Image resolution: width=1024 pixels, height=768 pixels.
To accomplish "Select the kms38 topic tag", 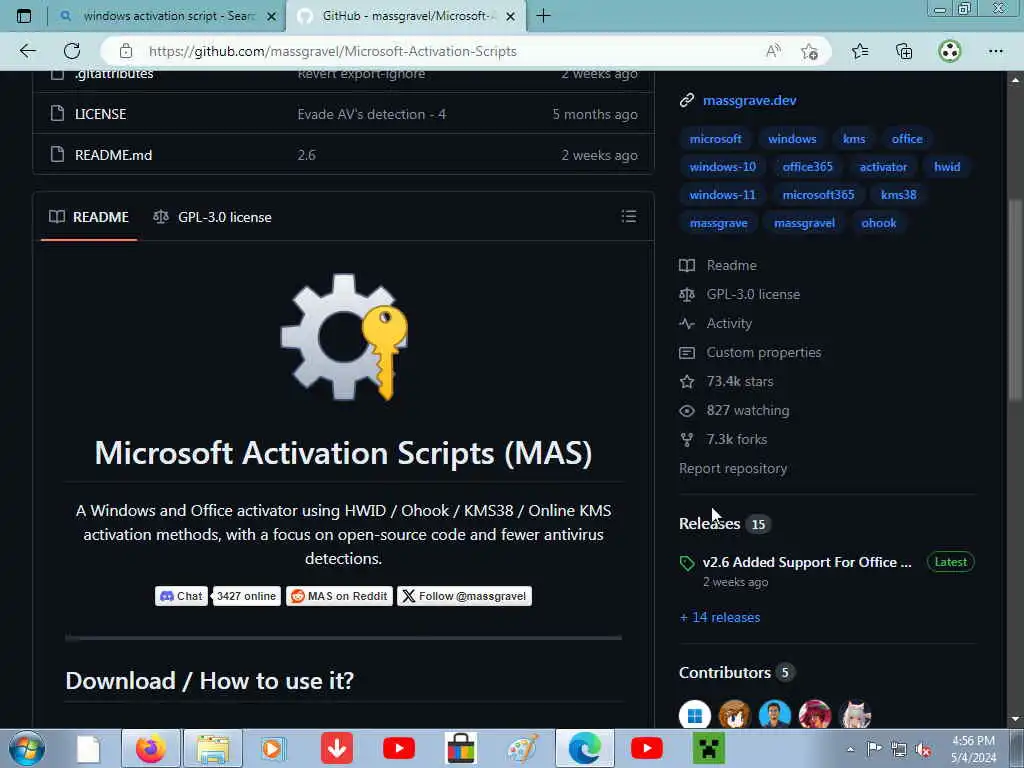I will pos(898,195).
